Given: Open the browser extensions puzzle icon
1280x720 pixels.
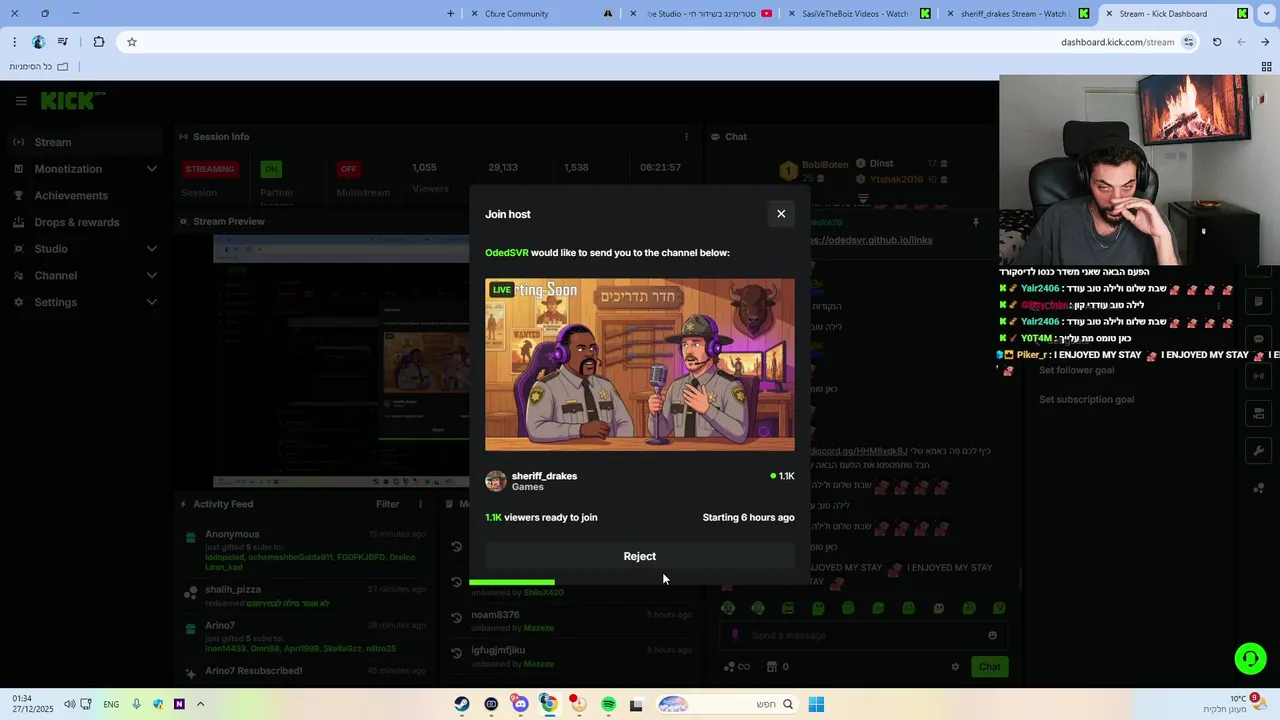Looking at the screenshot, I should tap(98, 42).
